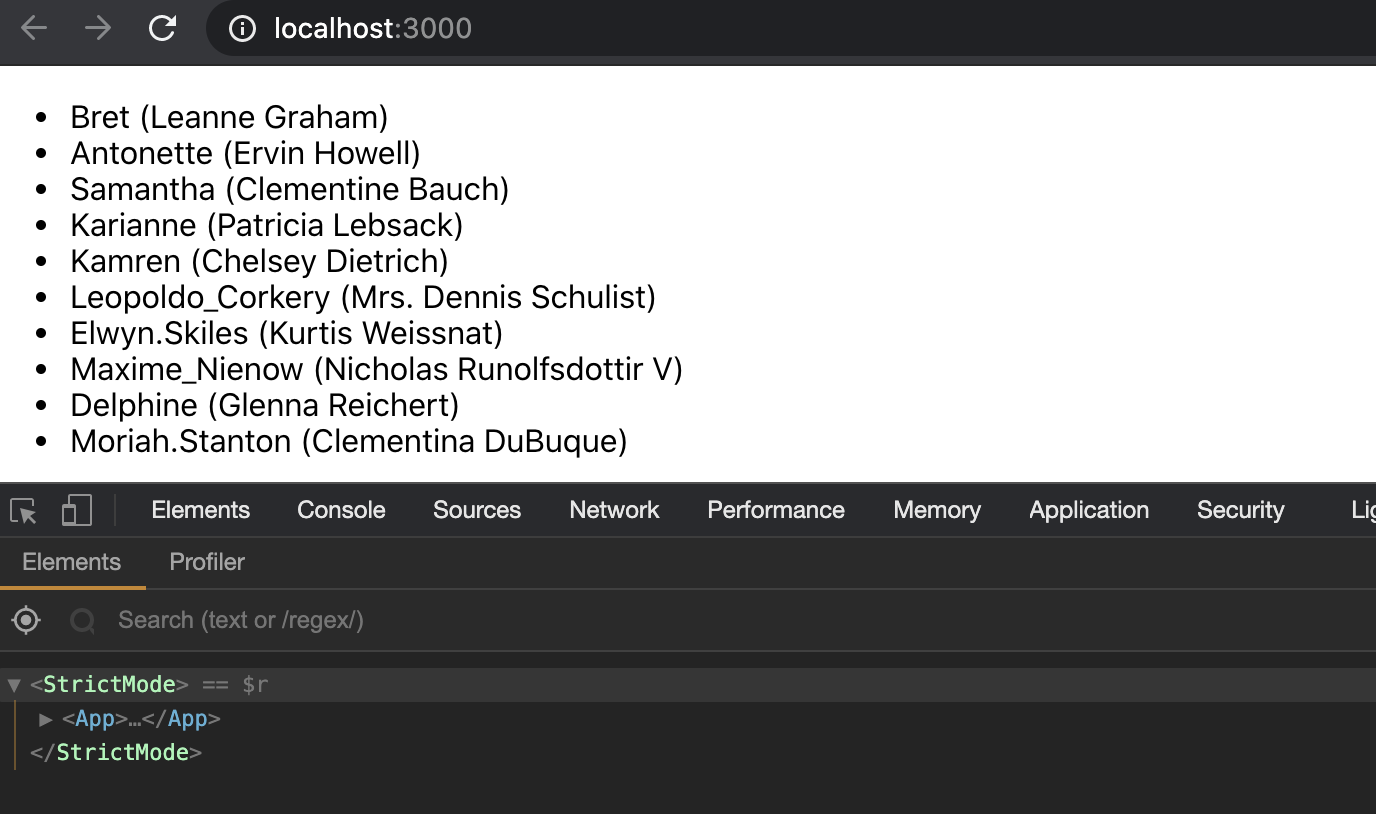
Task: Click list item Samantha (Clementine Bauch)
Action: pyautogui.click(x=290, y=190)
